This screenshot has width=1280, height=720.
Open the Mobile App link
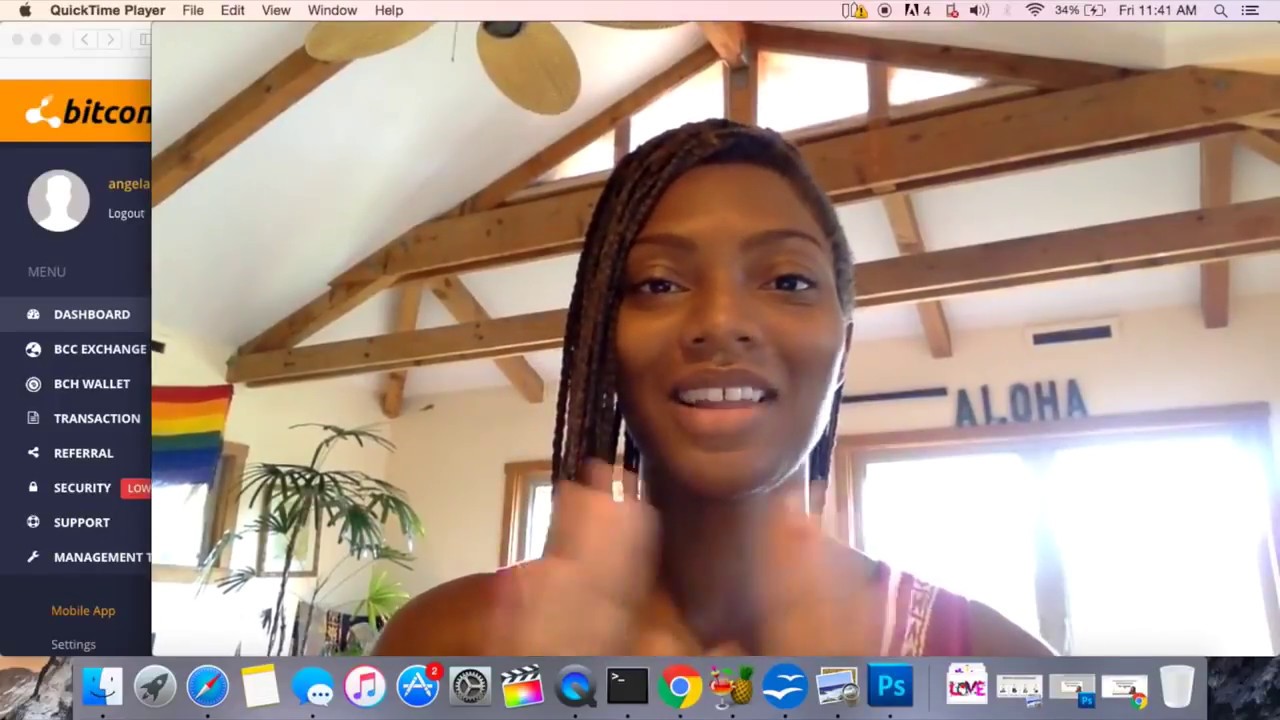83,610
